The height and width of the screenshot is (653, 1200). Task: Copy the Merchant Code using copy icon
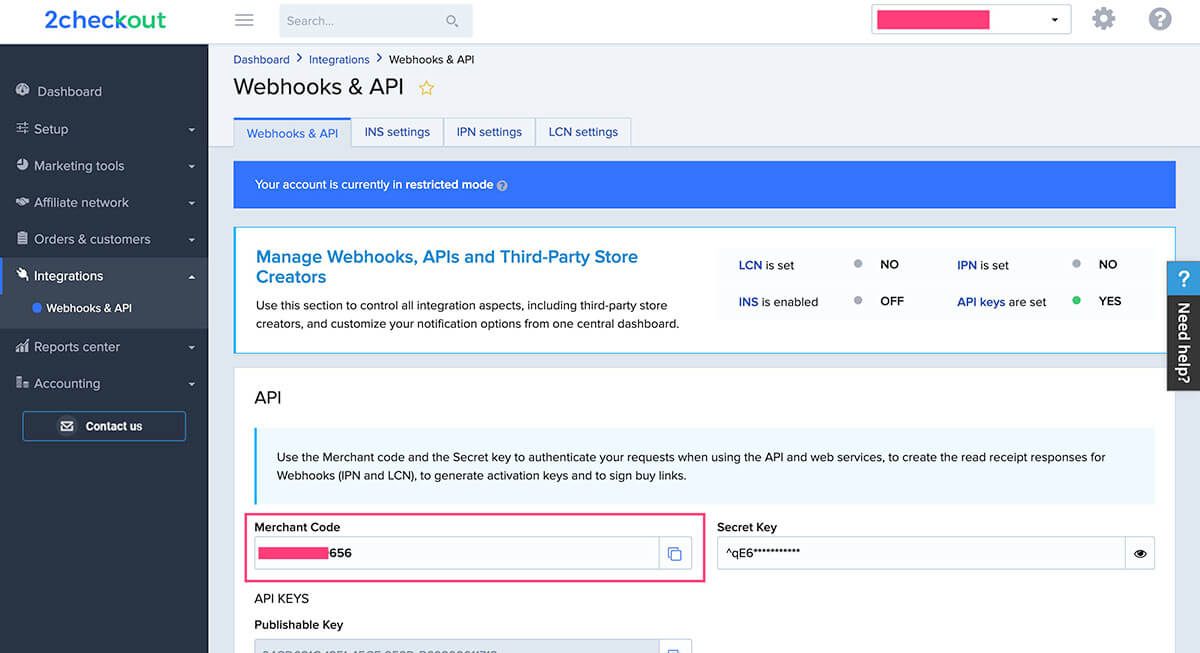675,552
